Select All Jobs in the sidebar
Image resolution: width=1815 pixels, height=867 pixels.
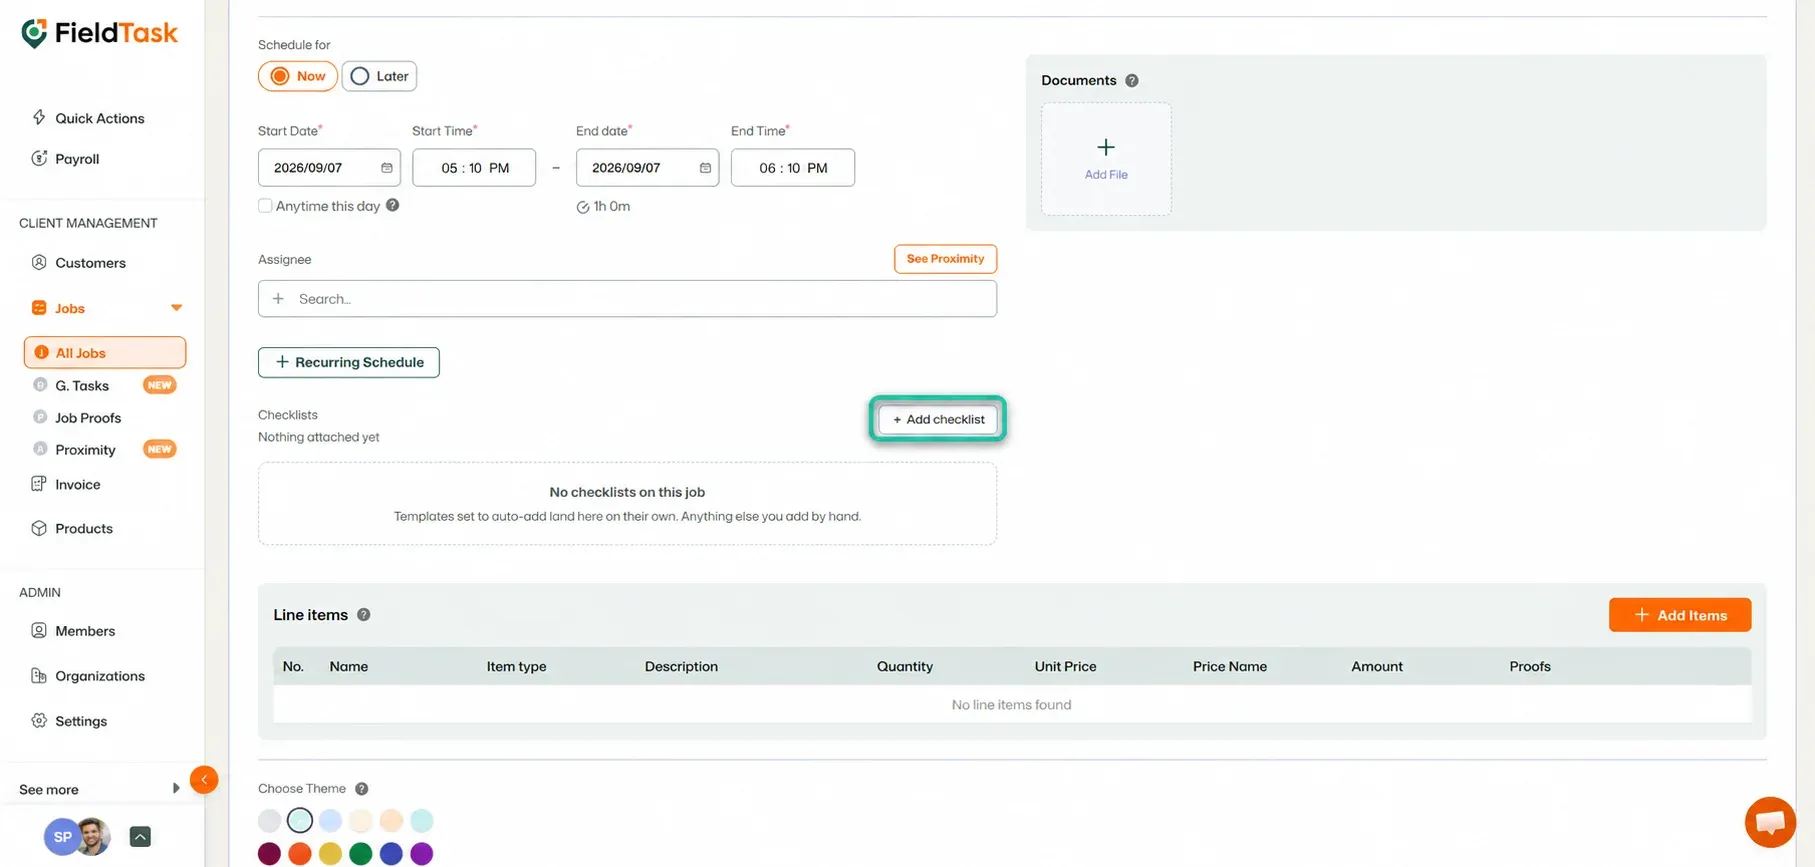[105, 352]
